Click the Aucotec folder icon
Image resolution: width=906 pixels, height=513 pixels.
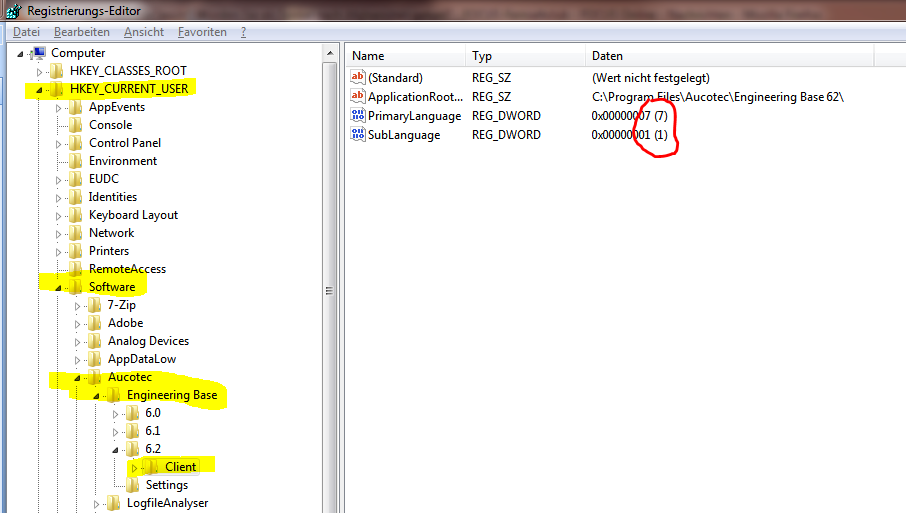tap(95, 377)
